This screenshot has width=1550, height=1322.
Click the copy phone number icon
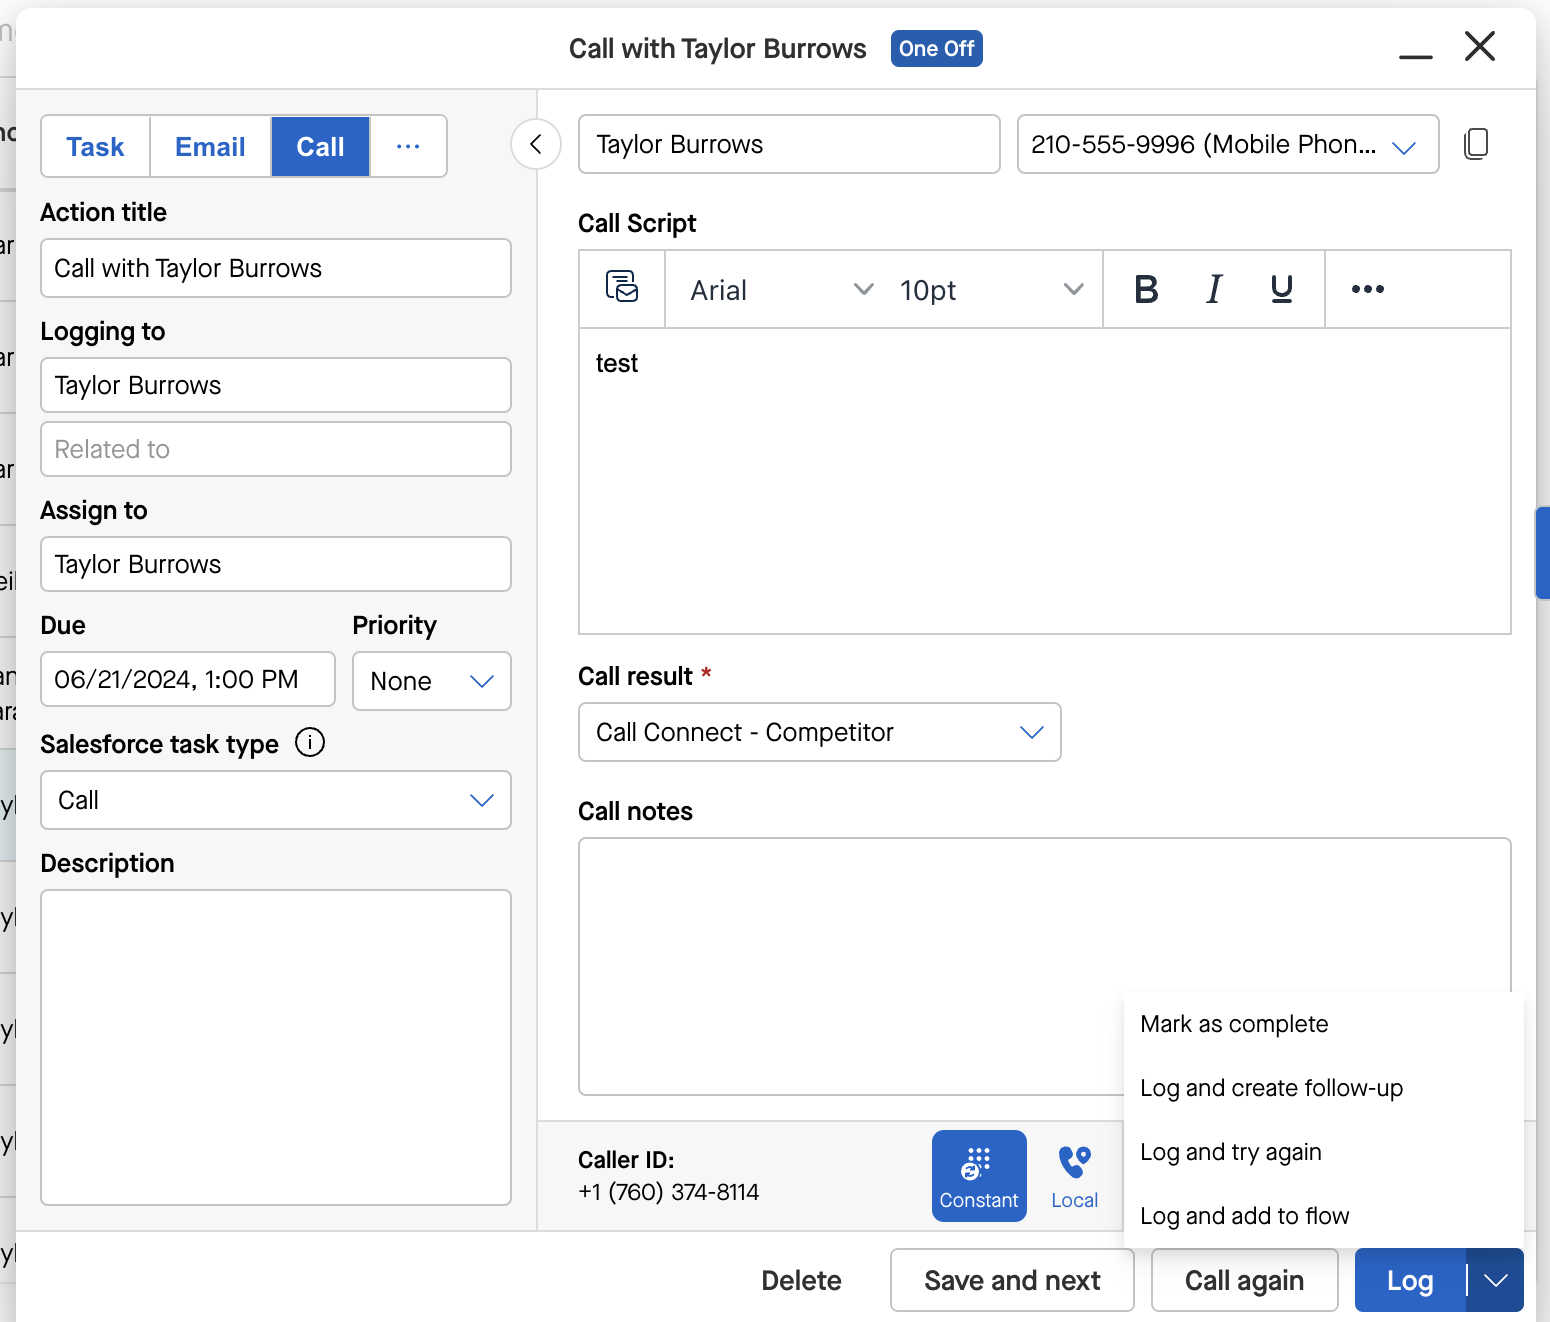pyautogui.click(x=1476, y=144)
